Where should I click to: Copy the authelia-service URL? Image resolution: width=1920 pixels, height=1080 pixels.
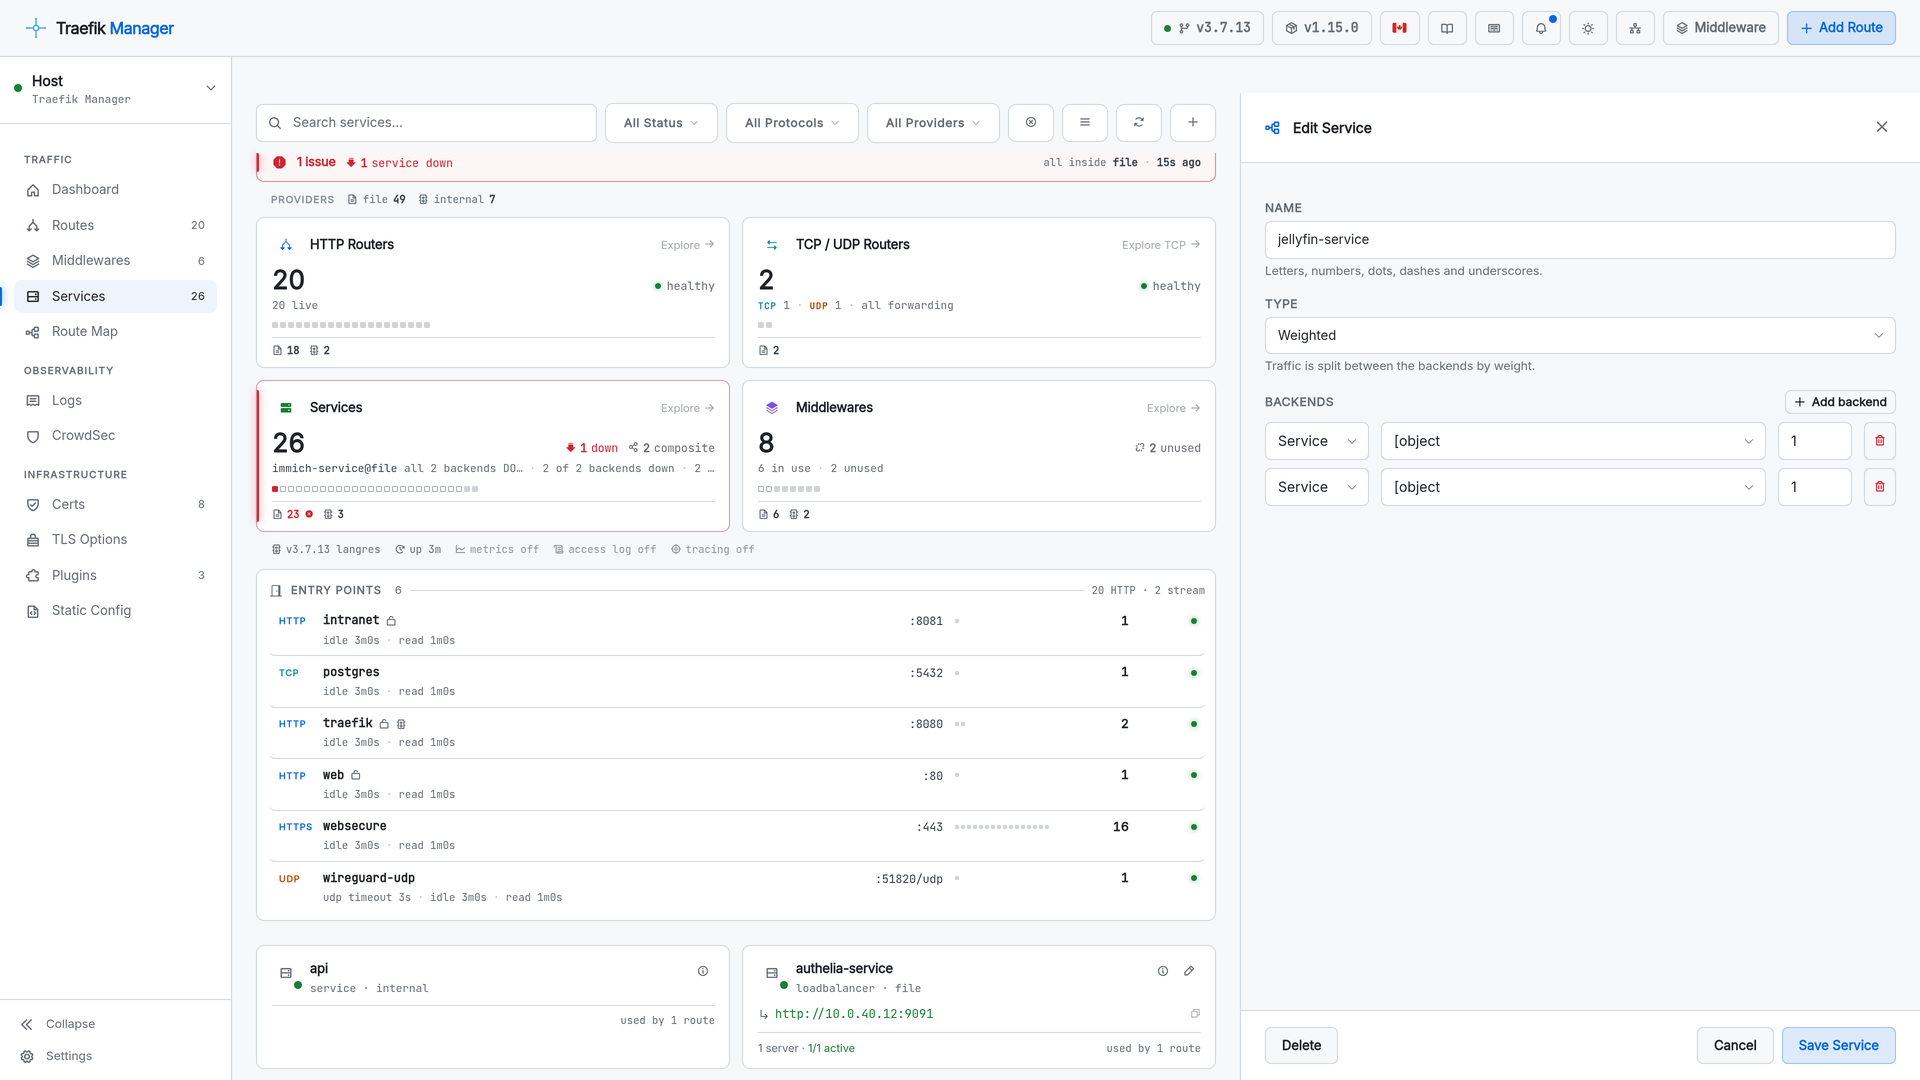[1195, 1014]
